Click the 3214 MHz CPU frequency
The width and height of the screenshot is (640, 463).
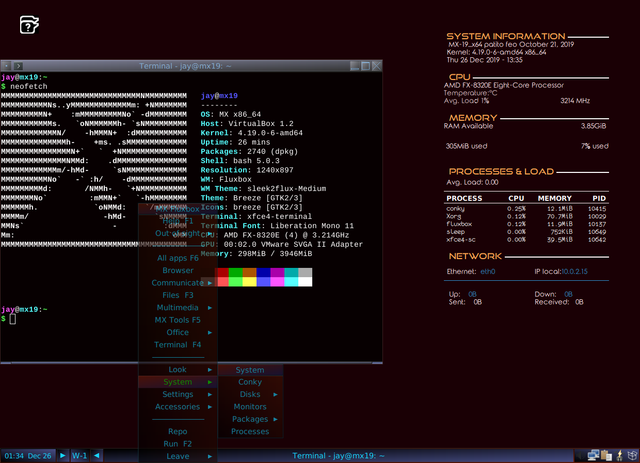coord(575,101)
